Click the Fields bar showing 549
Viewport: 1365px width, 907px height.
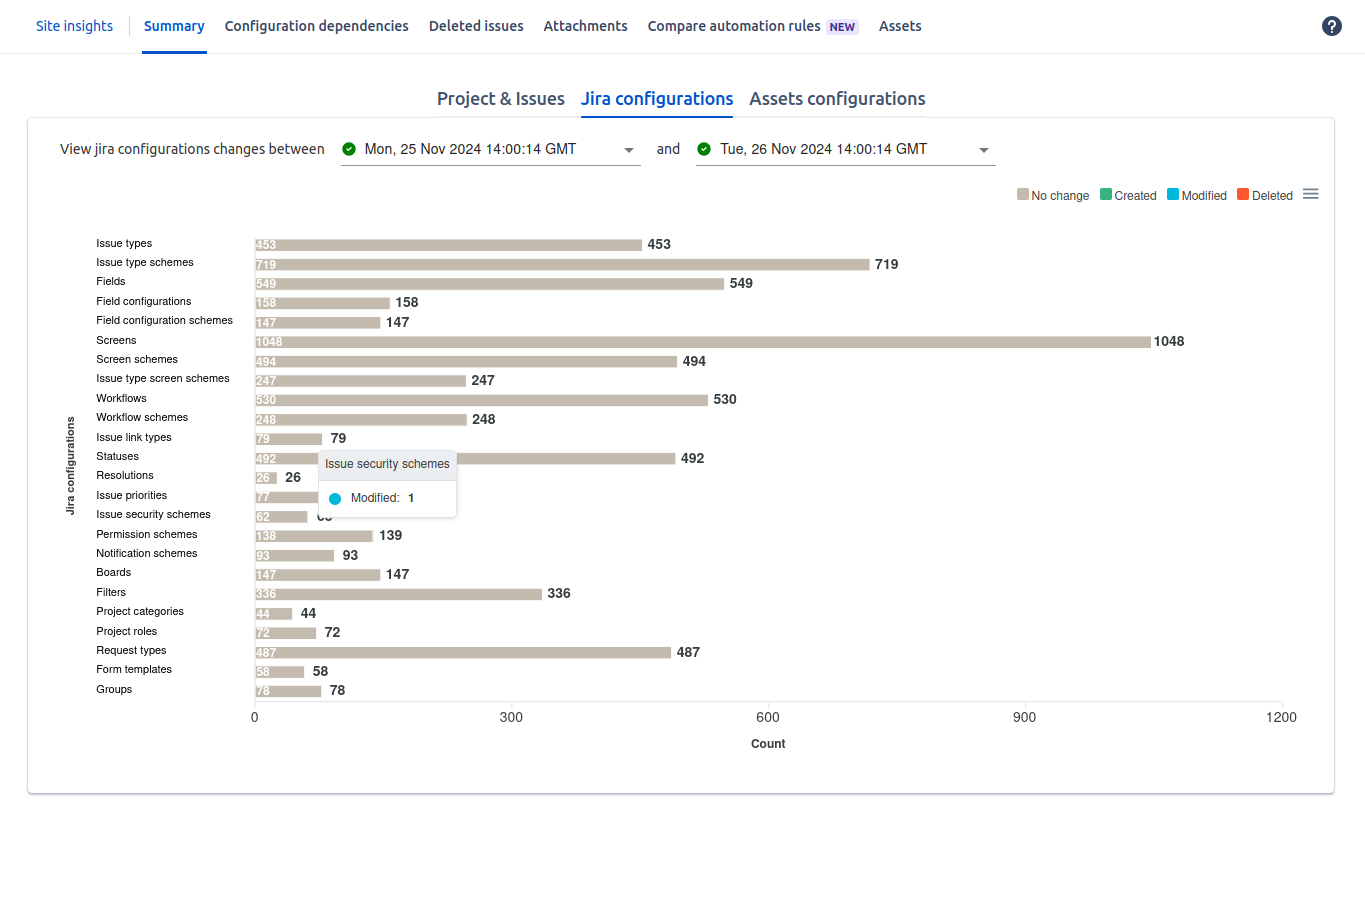(x=490, y=284)
